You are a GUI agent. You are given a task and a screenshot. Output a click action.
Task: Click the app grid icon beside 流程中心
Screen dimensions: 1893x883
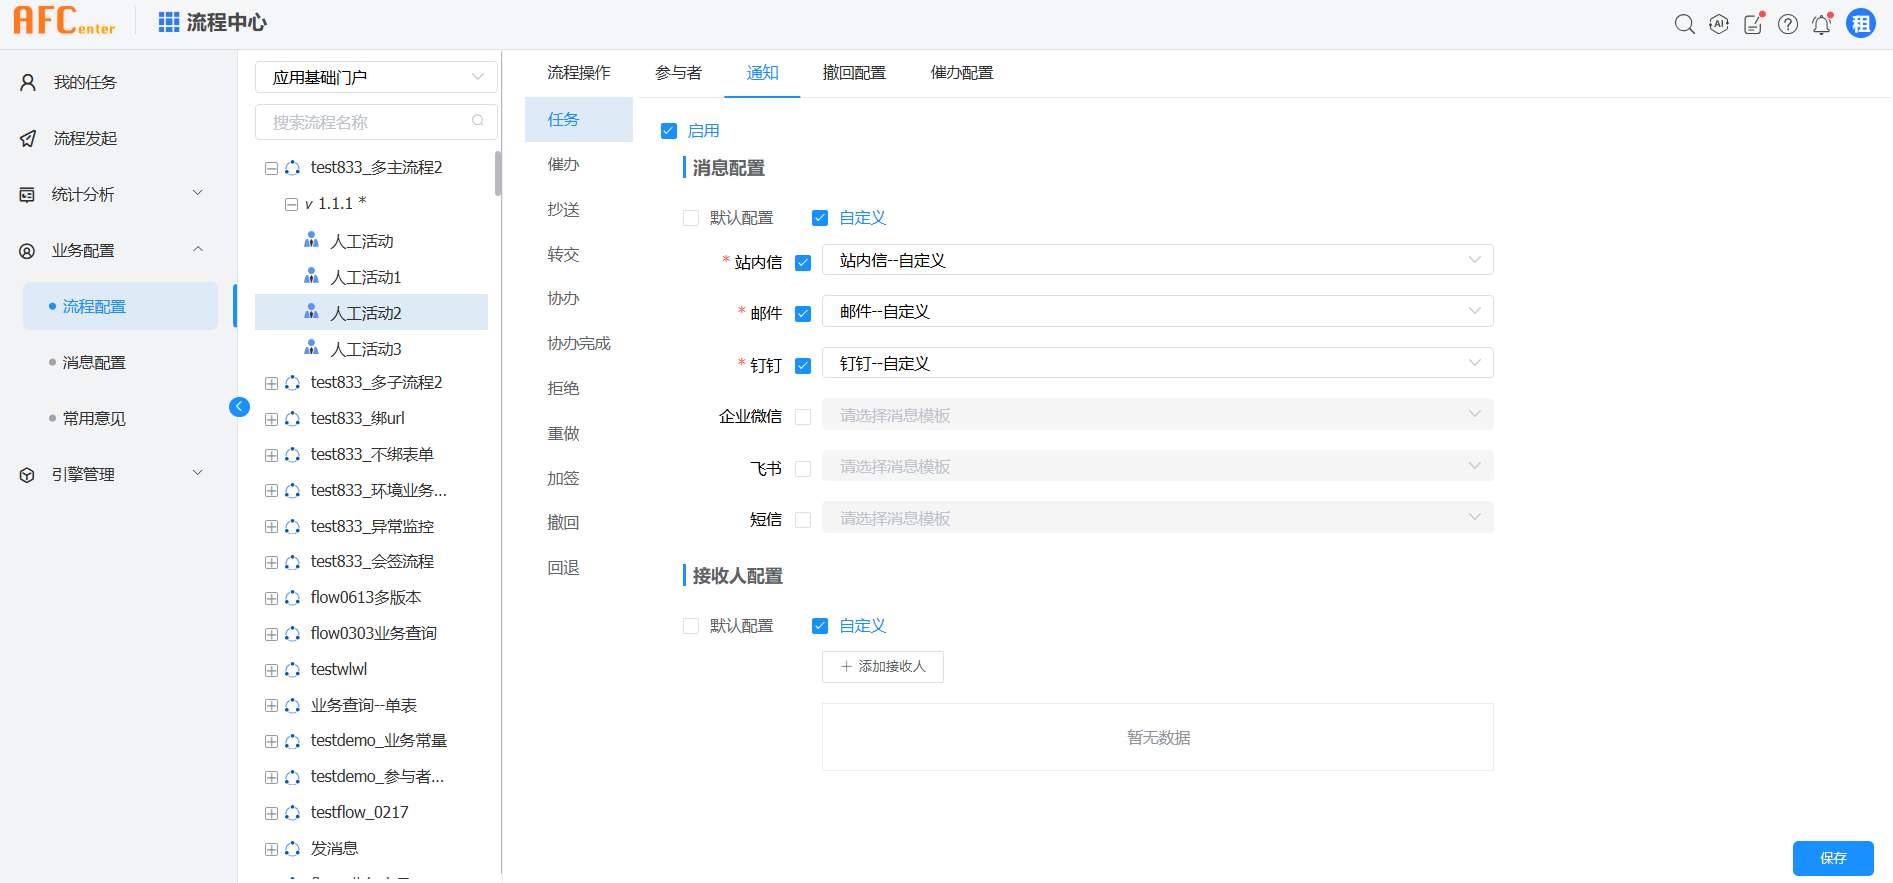tap(169, 22)
